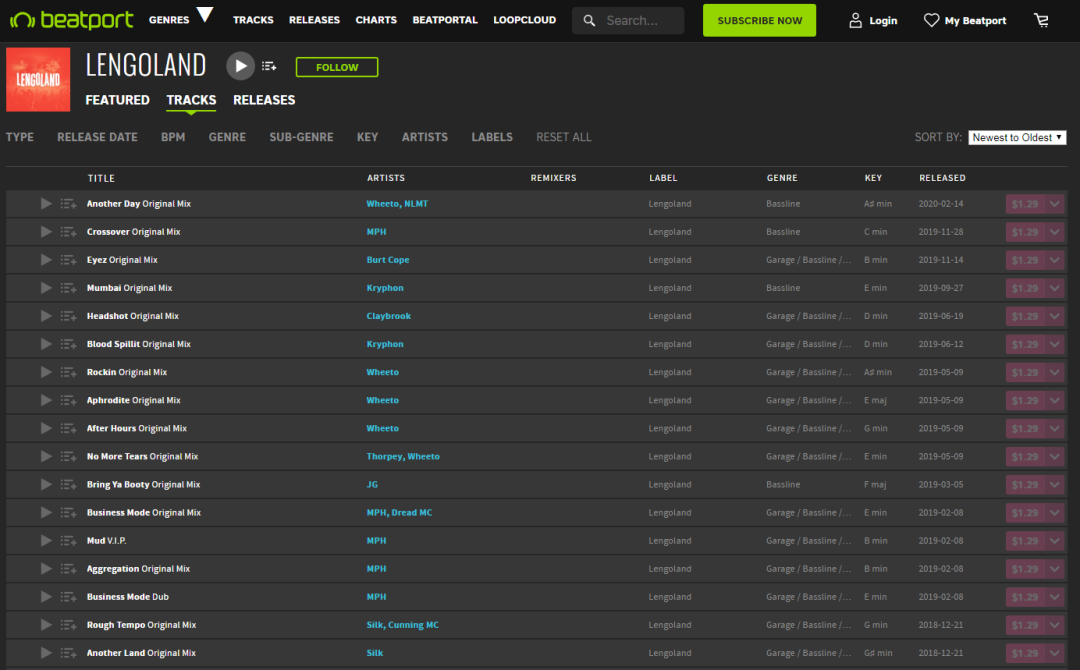This screenshot has width=1080, height=670.
Task: Play track Blood Spillit Original Mix
Action: pos(45,344)
